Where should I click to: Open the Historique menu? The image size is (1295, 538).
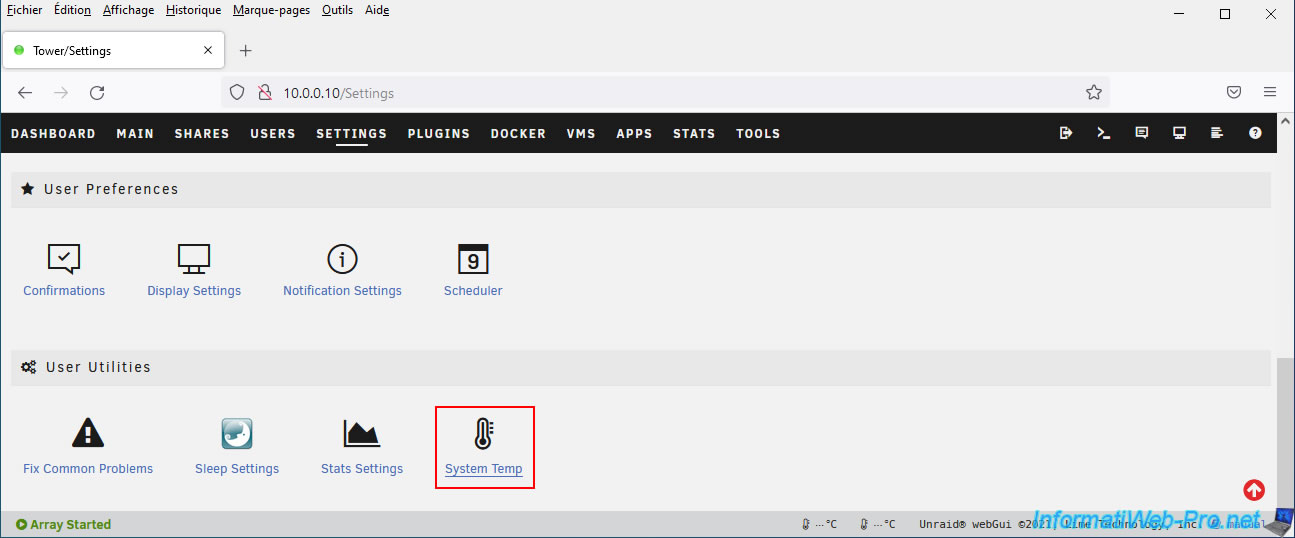coord(194,10)
